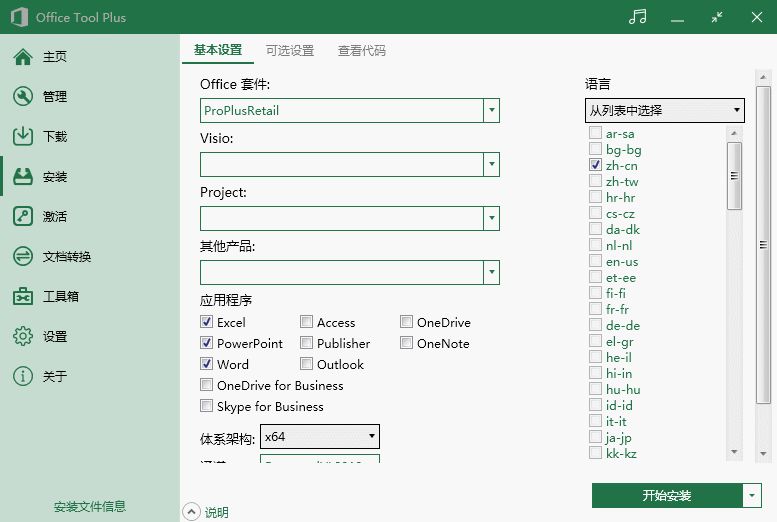Uncheck the Excel application checkbox

[207, 322]
